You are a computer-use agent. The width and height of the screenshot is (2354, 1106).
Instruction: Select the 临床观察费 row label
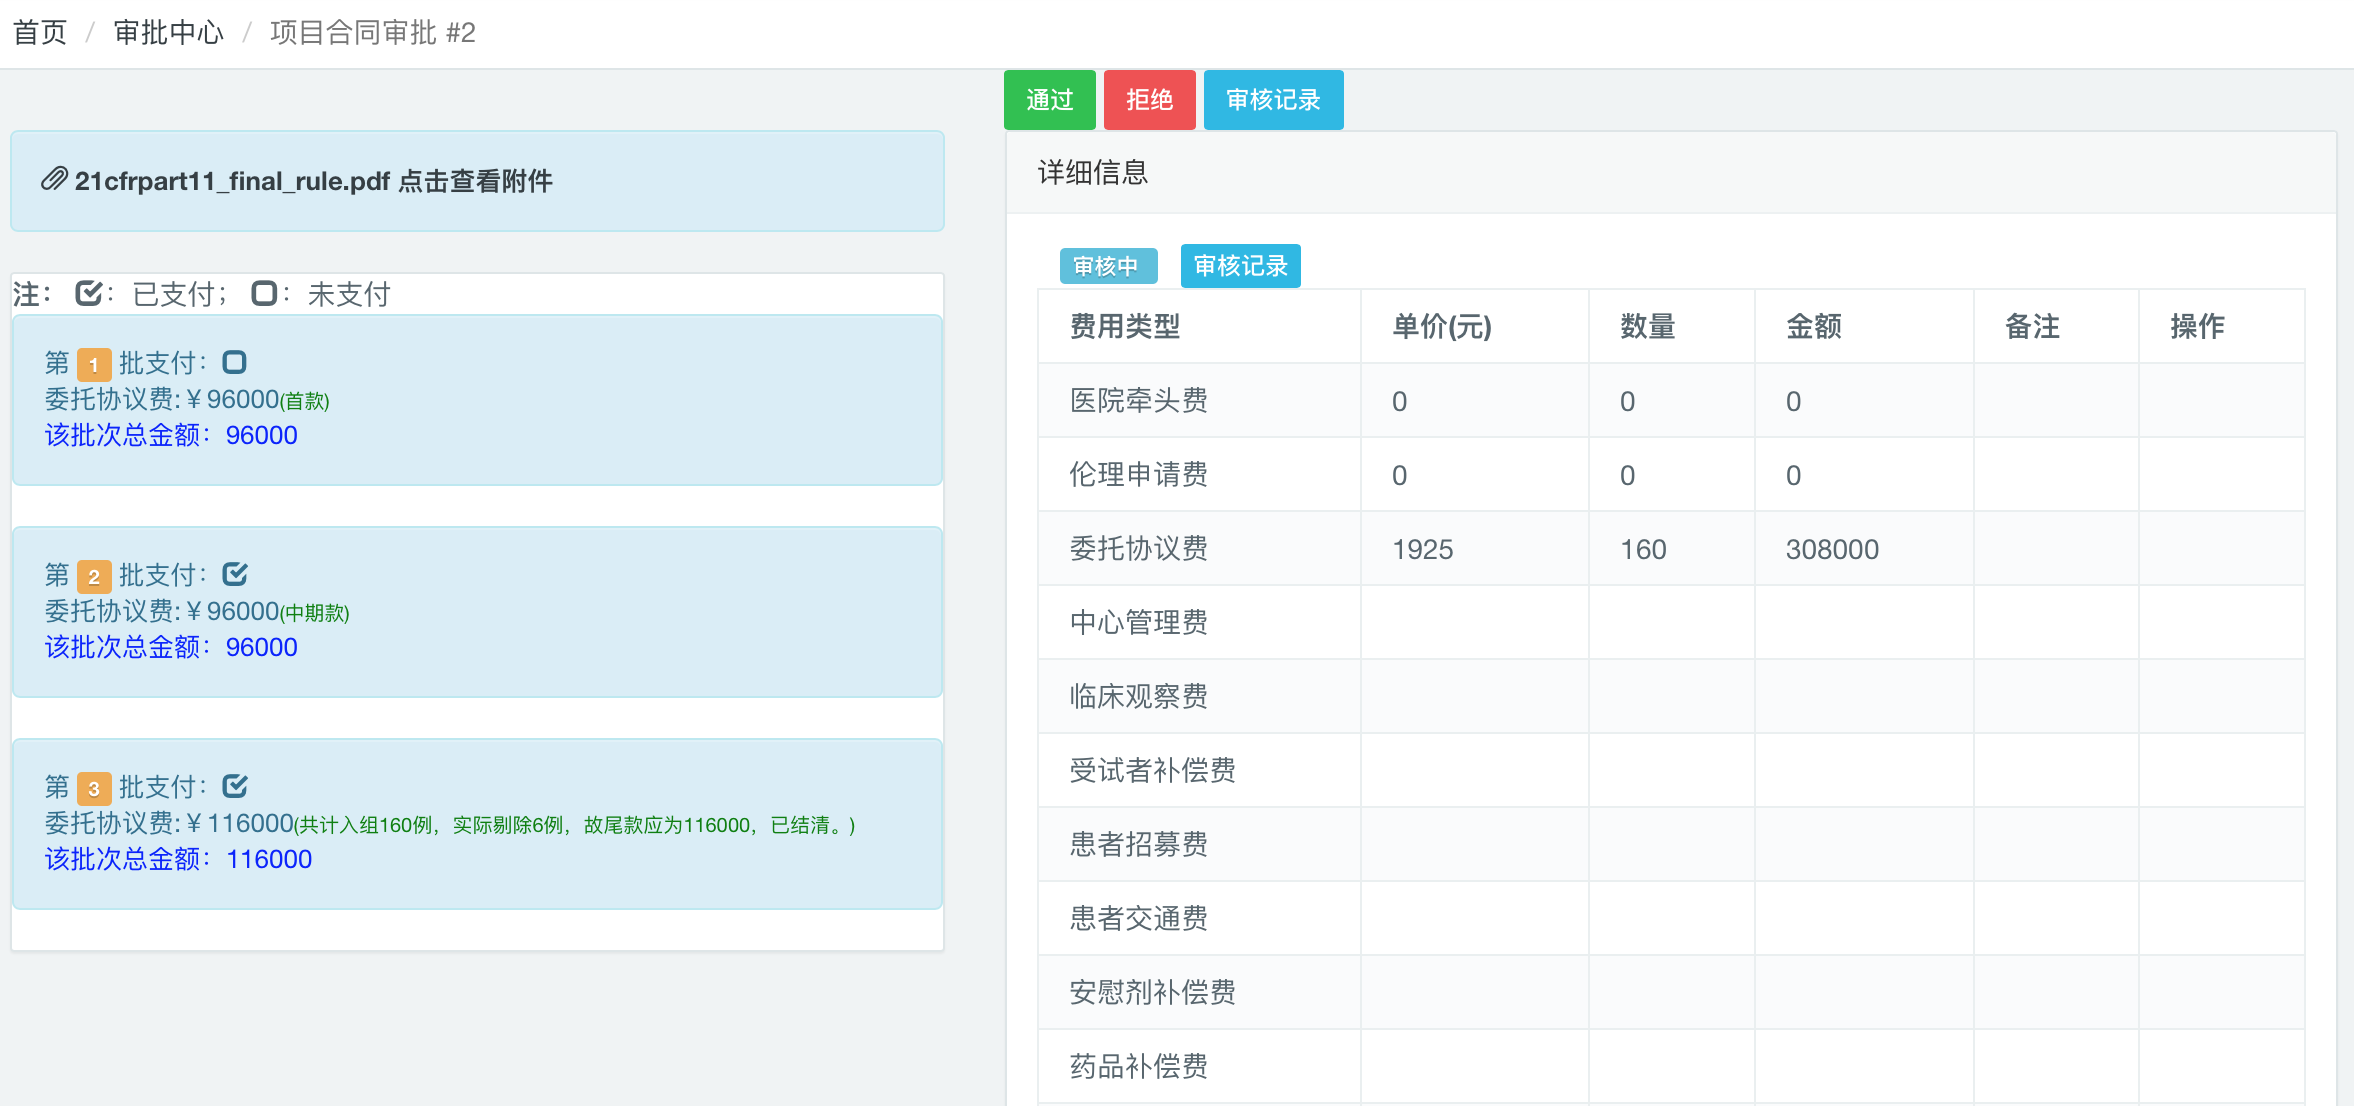[1138, 696]
